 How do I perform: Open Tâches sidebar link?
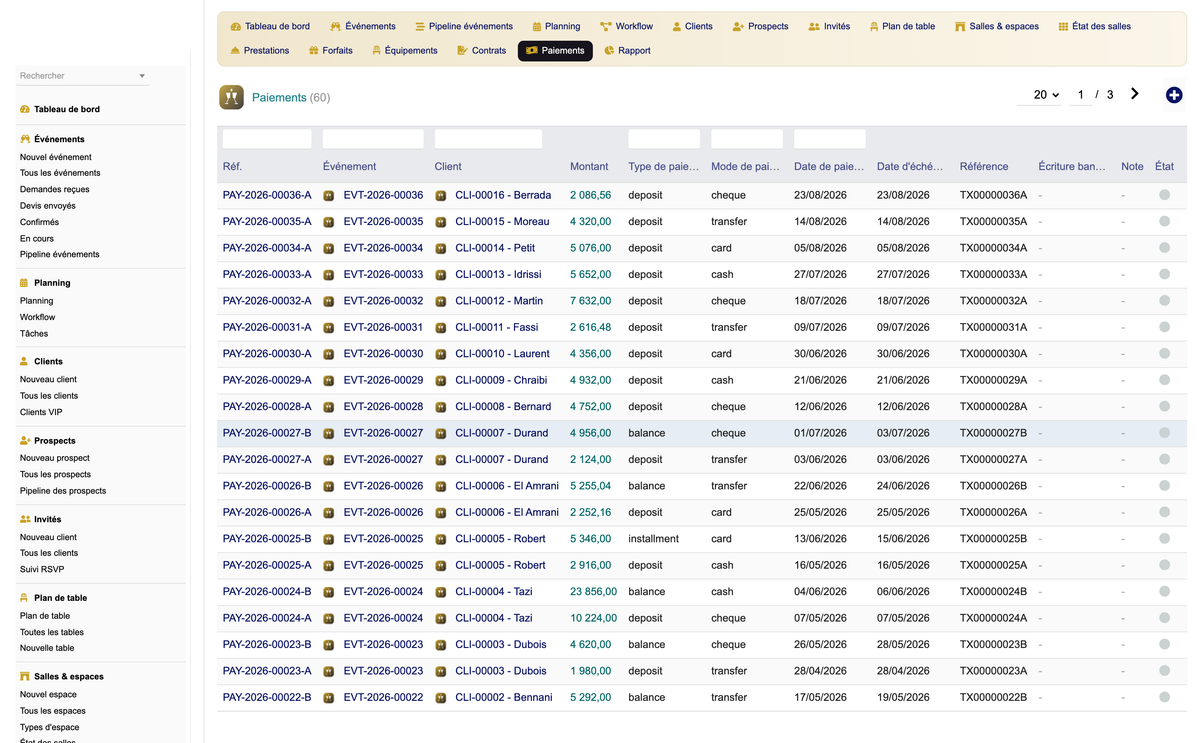34,333
